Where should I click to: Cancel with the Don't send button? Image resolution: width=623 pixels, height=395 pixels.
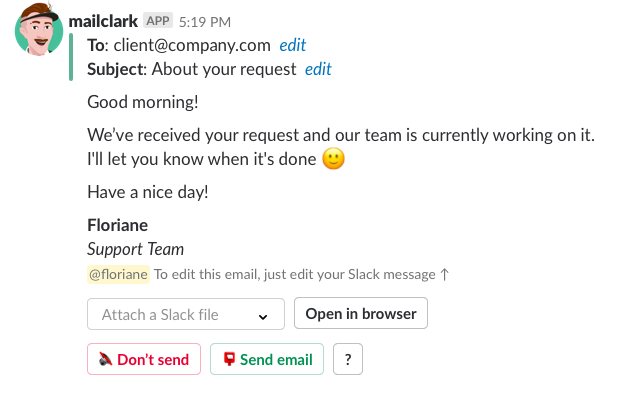pos(144,359)
